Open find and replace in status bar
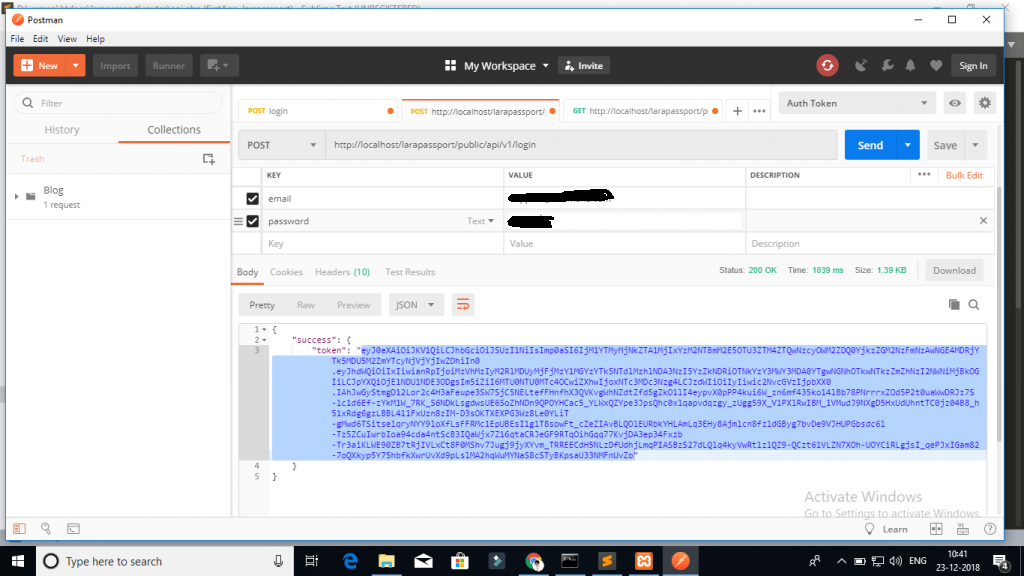 [x=46, y=528]
